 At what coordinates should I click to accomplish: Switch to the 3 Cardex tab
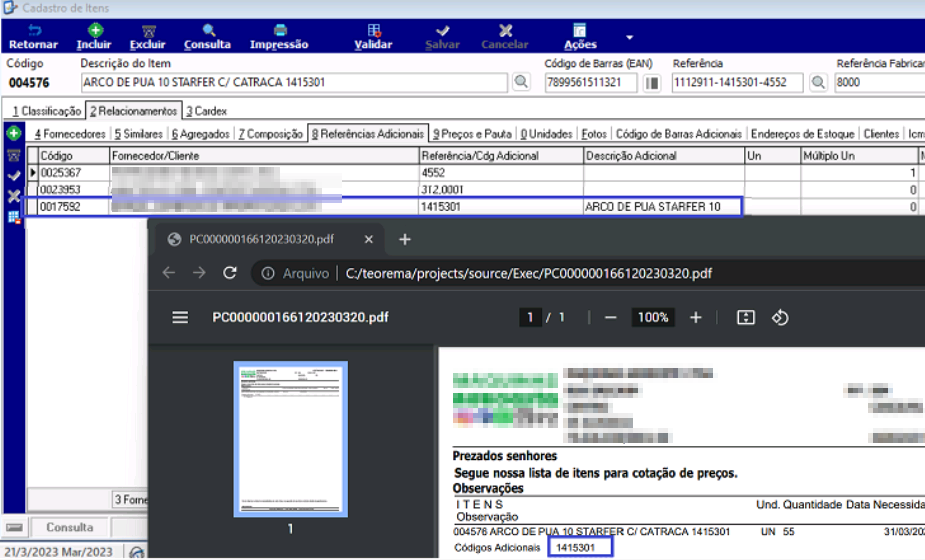(206, 111)
